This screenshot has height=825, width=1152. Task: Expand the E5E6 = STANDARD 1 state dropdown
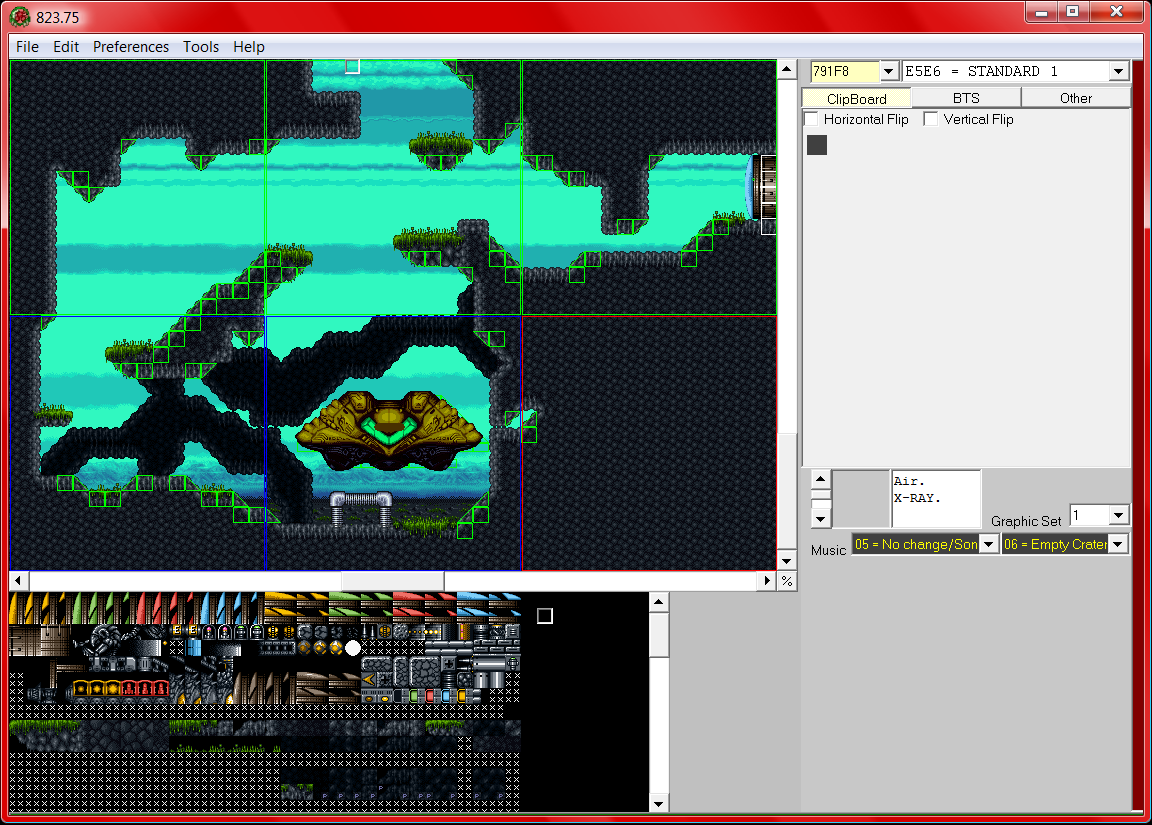coord(1119,72)
